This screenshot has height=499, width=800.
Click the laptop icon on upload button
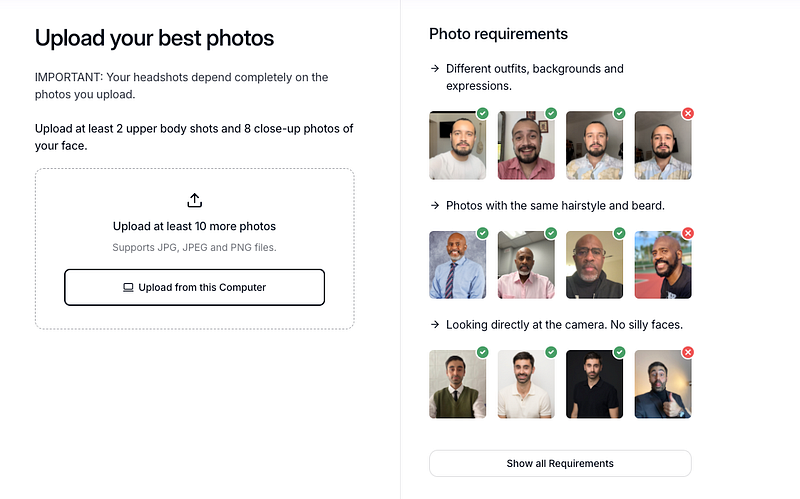click(128, 288)
